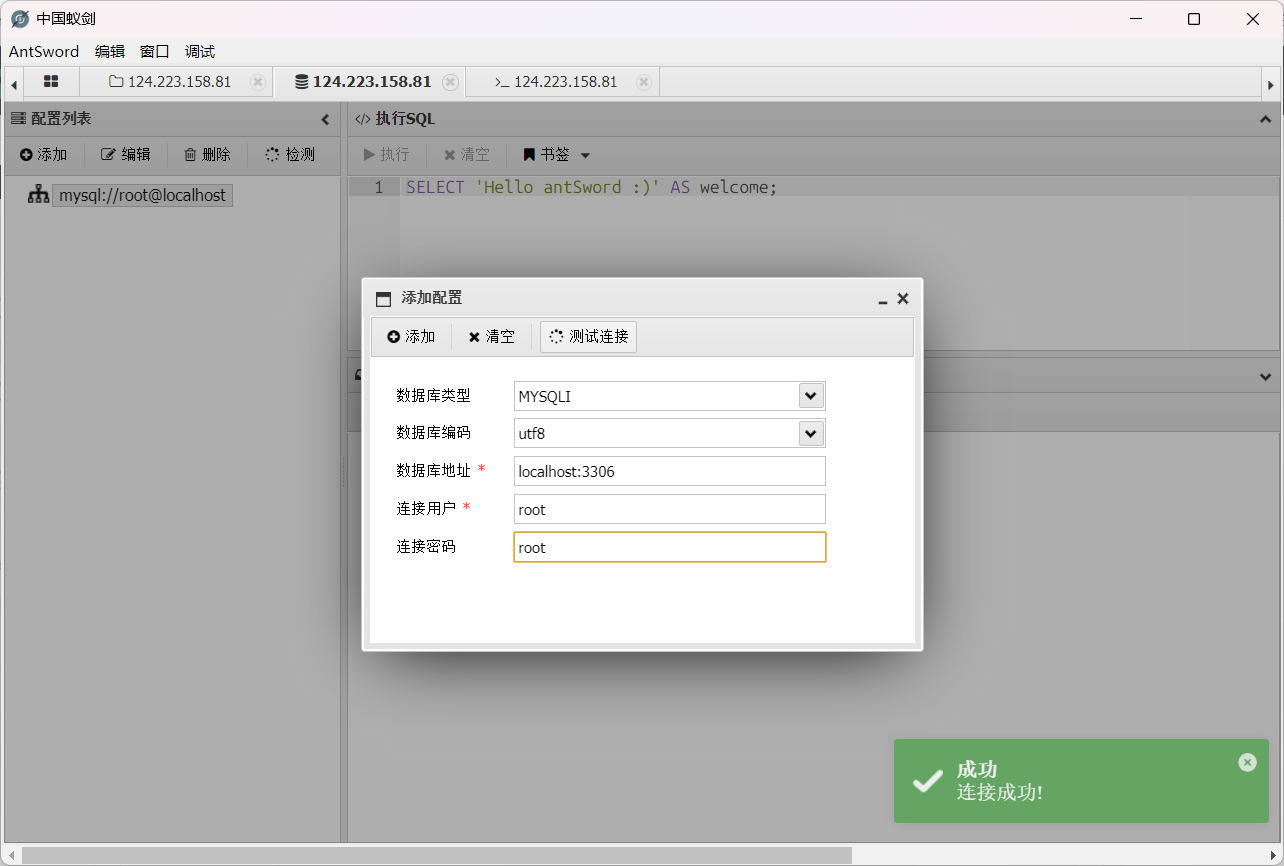Viewport: 1284px width, 866px height.
Task: Close the database 124.223.158.81 tab
Action: click(450, 82)
